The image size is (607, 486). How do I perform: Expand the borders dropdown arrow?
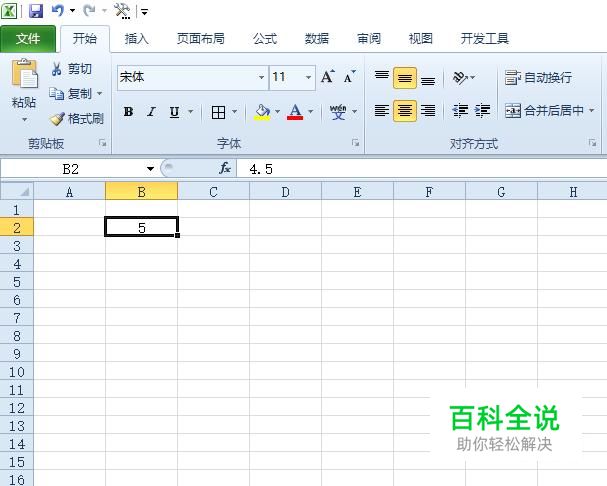[x=235, y=112]
